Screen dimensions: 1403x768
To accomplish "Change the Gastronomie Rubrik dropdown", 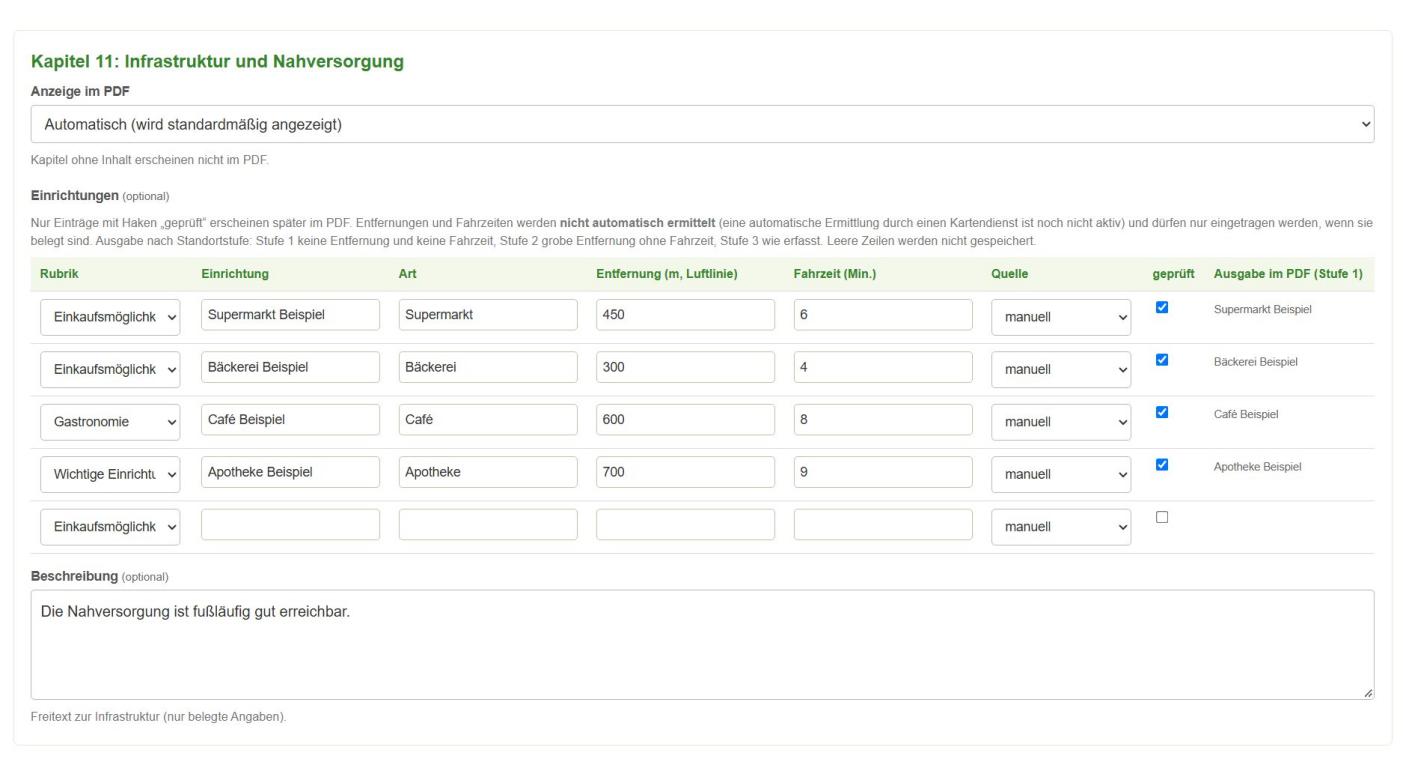I will [110, 422].
